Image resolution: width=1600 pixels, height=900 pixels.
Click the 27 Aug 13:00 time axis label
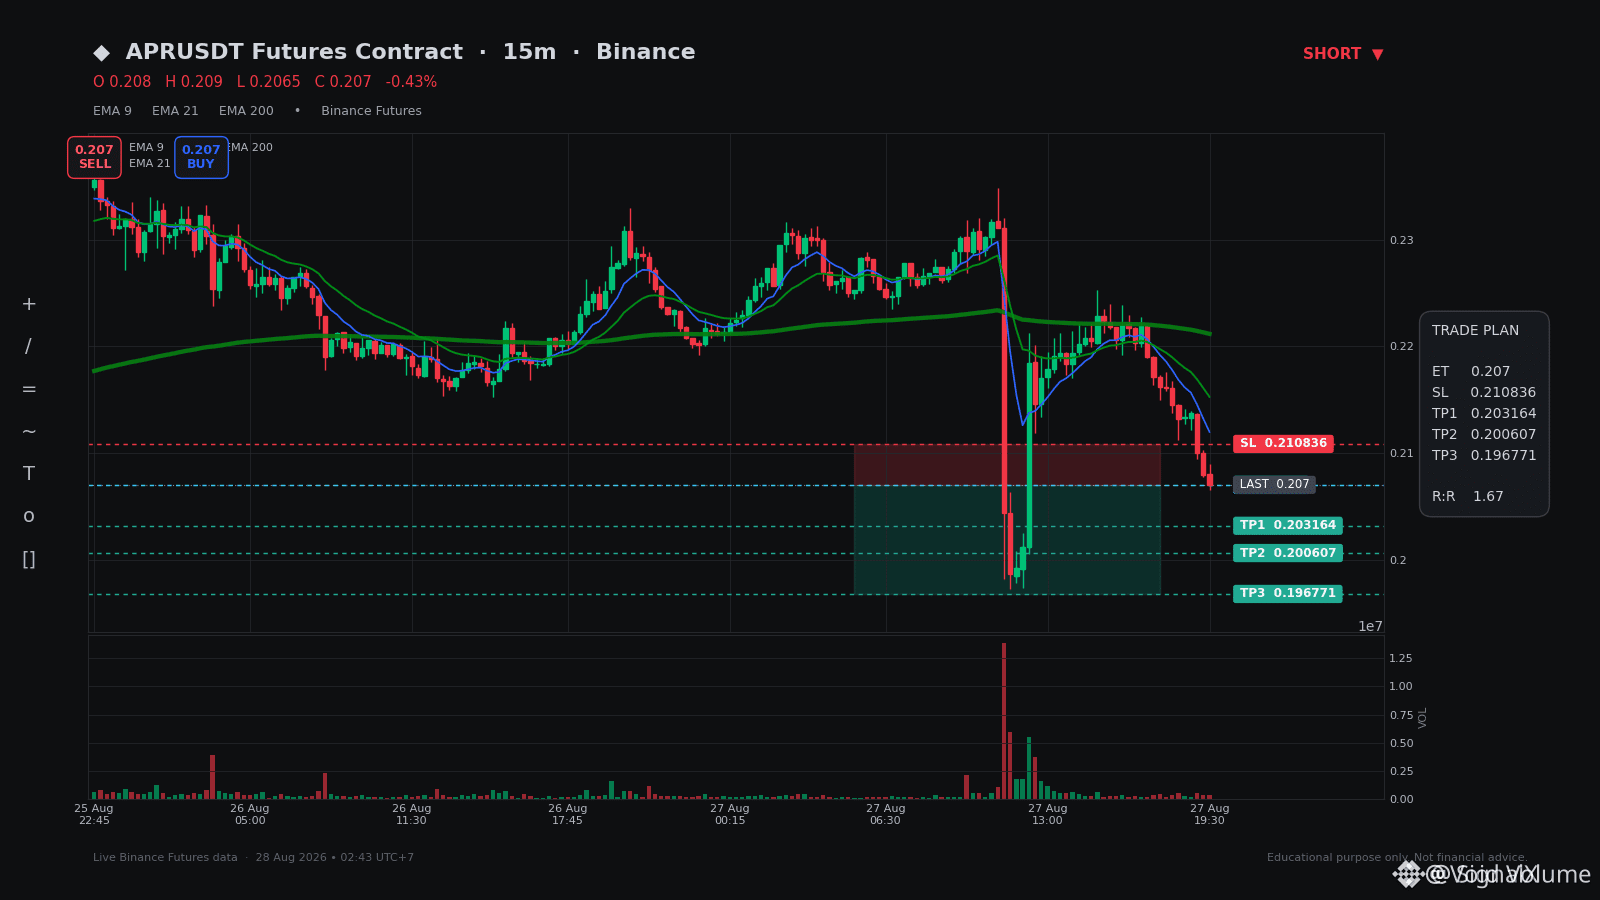click(1048, 814)
